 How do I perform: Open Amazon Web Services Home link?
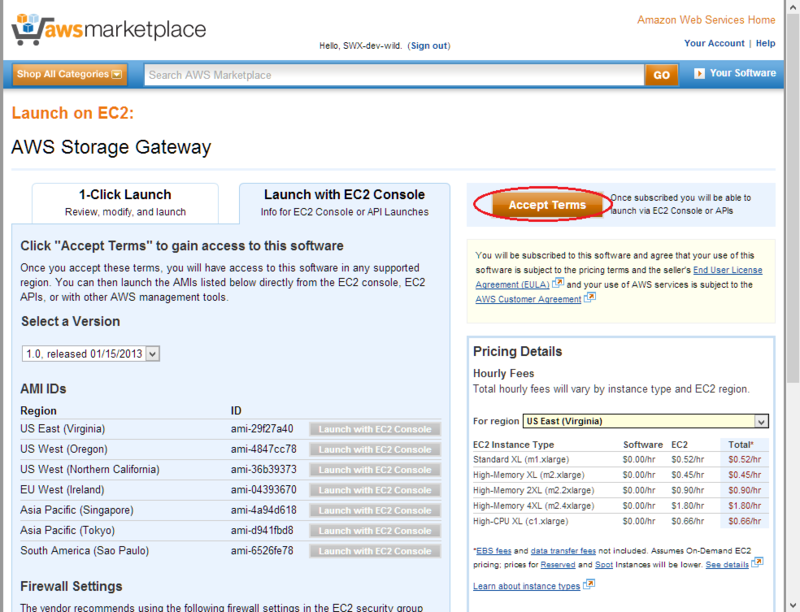[x=706, y=20]
